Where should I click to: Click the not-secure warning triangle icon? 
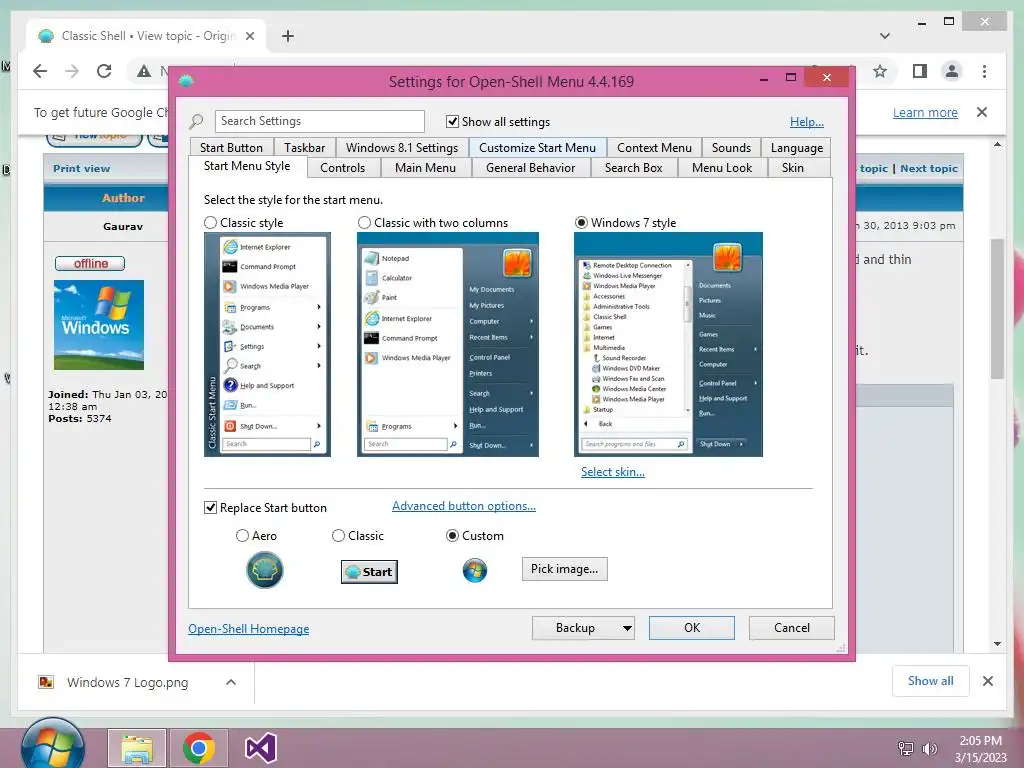144,71
